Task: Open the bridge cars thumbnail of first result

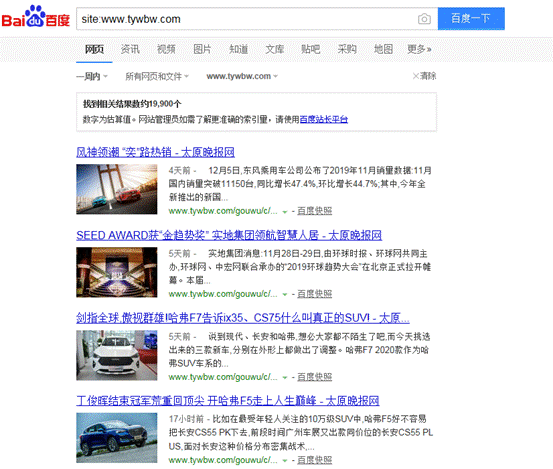Action: (117, 189)
